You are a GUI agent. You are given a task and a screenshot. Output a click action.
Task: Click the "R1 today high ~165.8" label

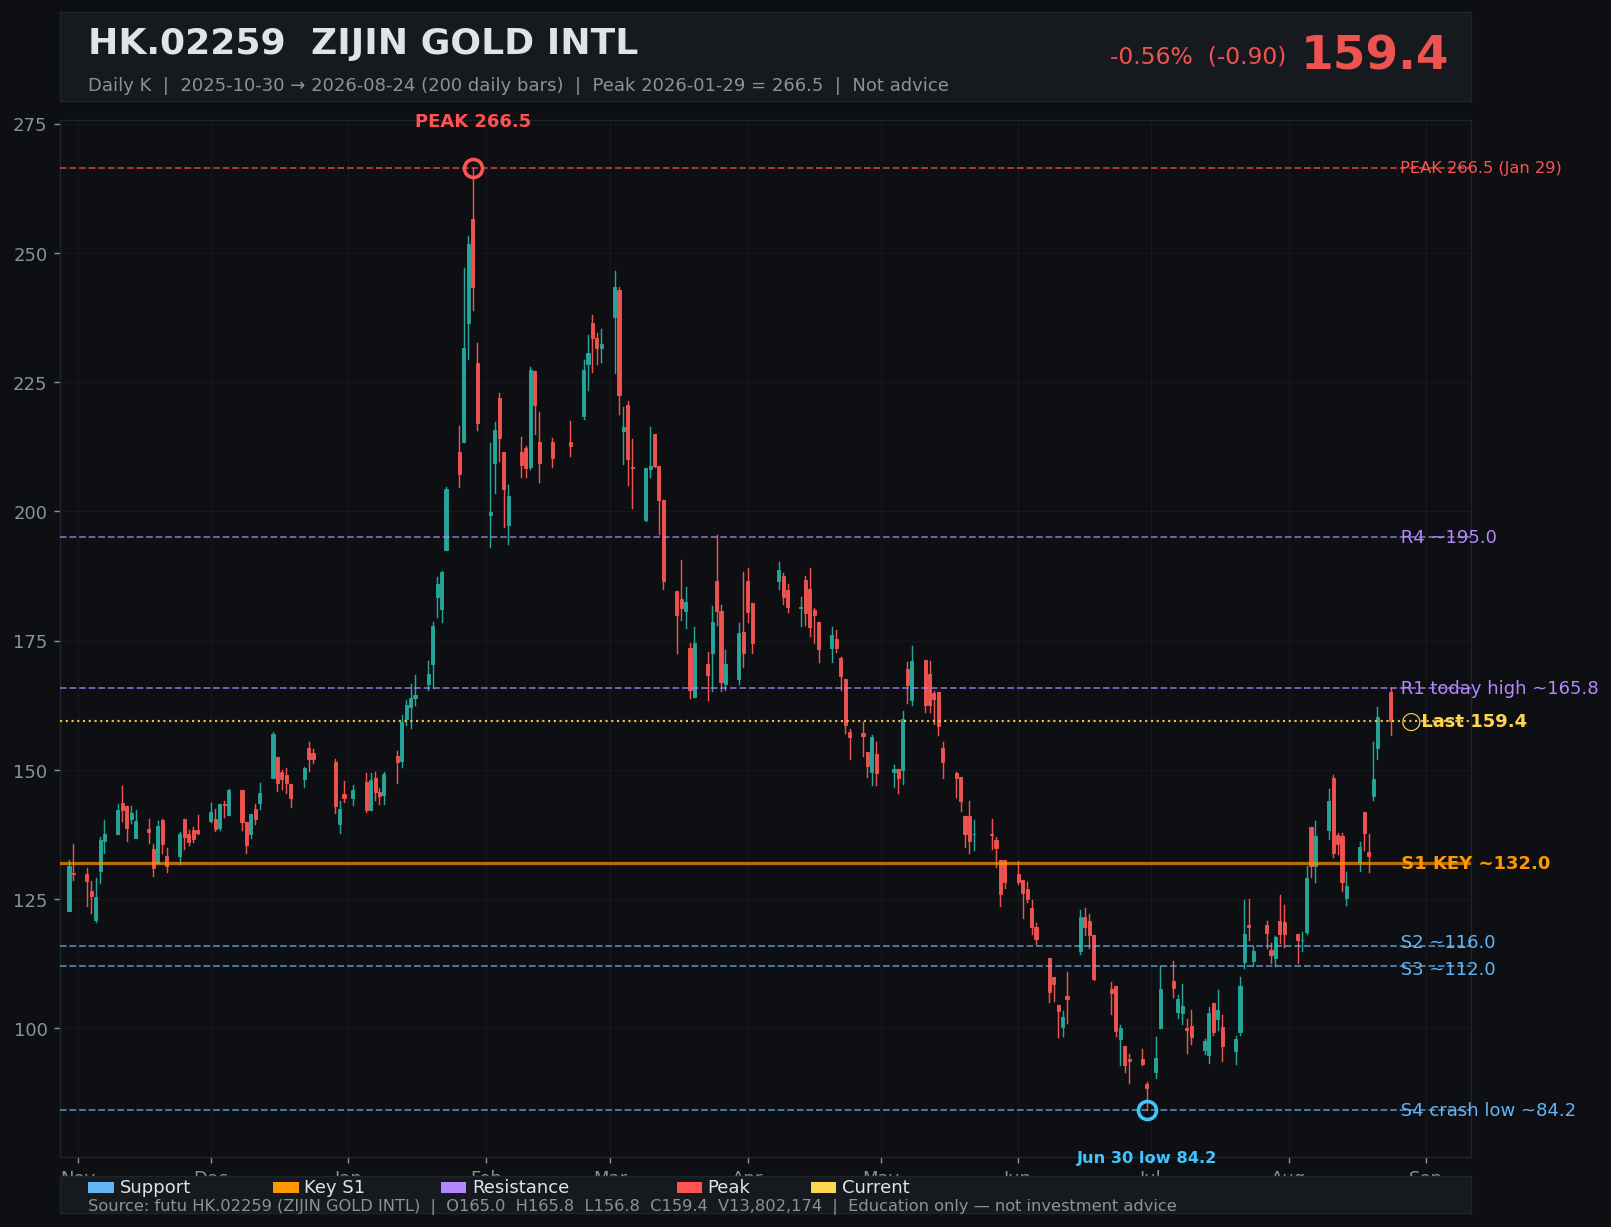pyautogui.click(x=1499, y=688)
